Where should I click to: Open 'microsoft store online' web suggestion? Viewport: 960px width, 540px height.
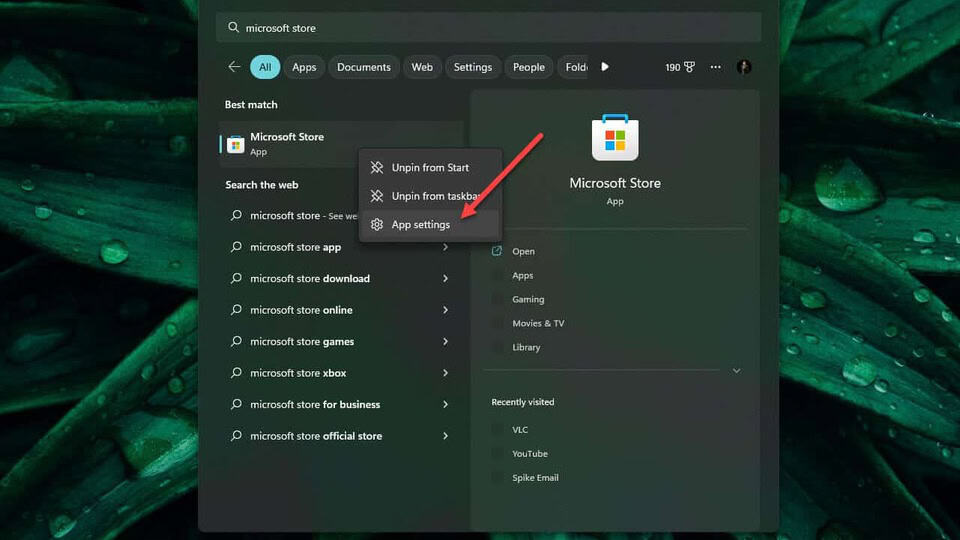(x=341, y=310)
